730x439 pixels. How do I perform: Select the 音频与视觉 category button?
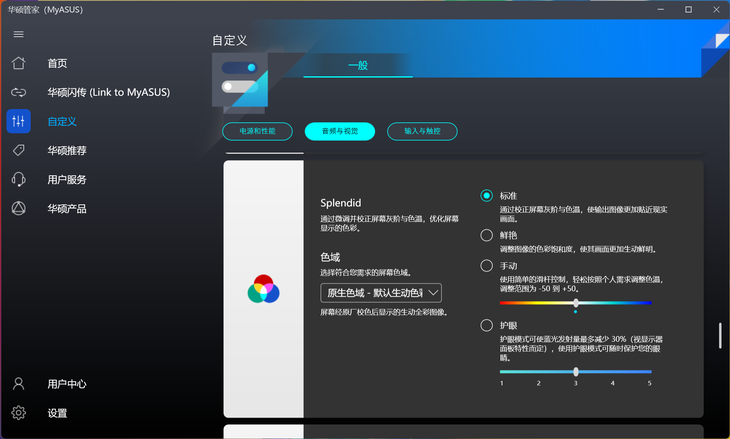[340, 131]
